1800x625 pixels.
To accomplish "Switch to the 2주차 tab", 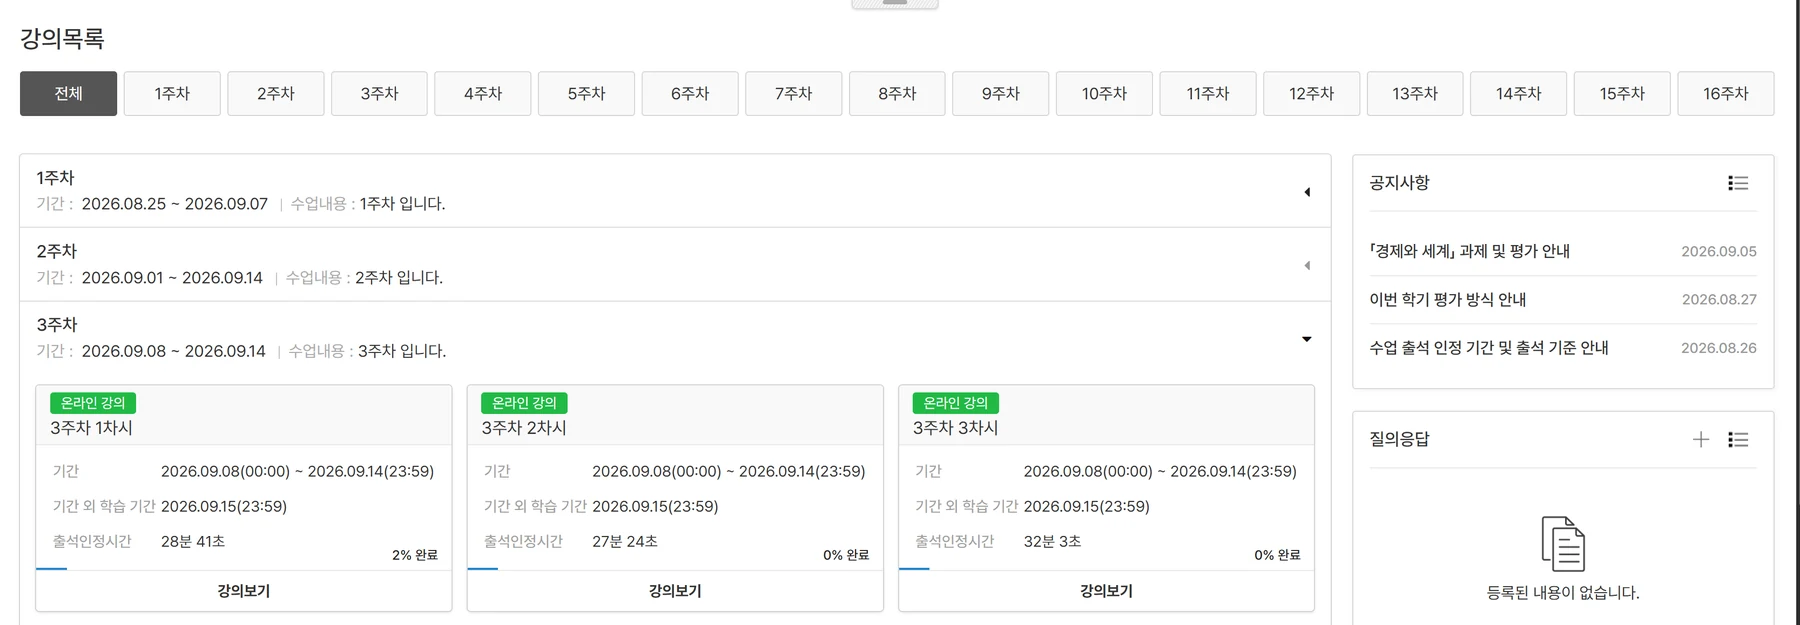I will point(276,93).
